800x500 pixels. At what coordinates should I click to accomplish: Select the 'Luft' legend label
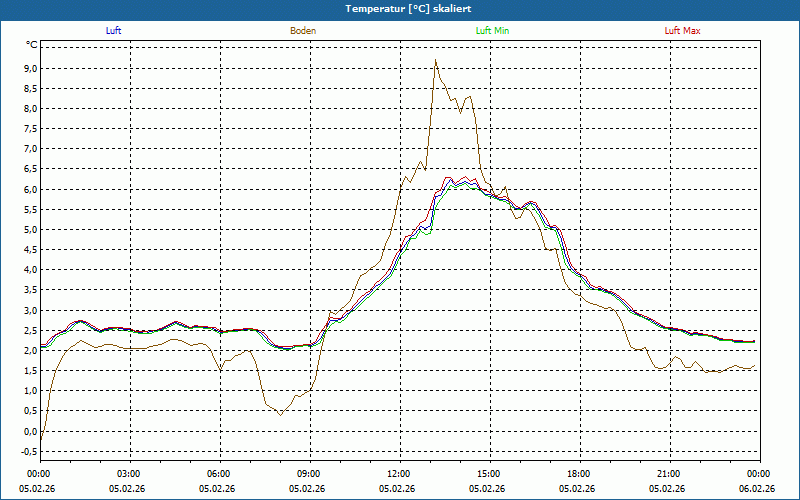click(x=113, y=31)
